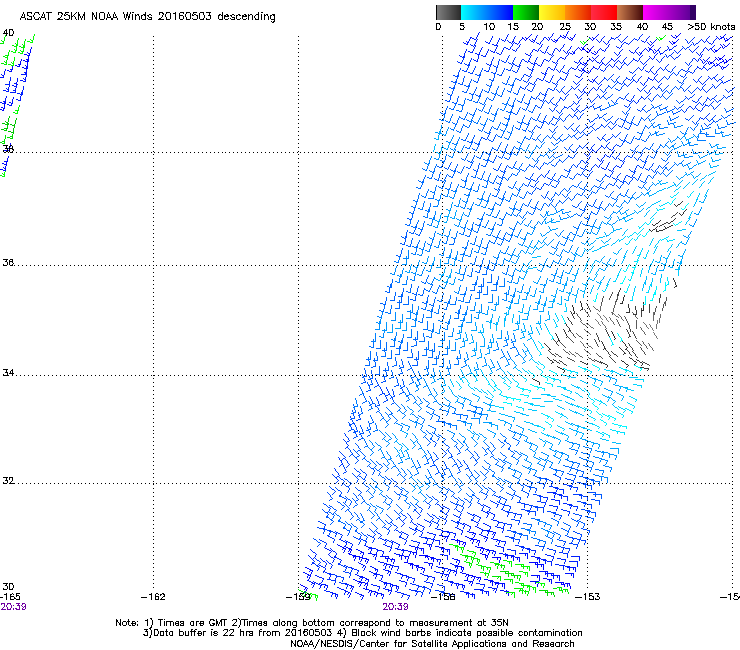Select the brown 35-40 knot color bar segment
This screenshot has height=650, width=740.
(630, 12)
